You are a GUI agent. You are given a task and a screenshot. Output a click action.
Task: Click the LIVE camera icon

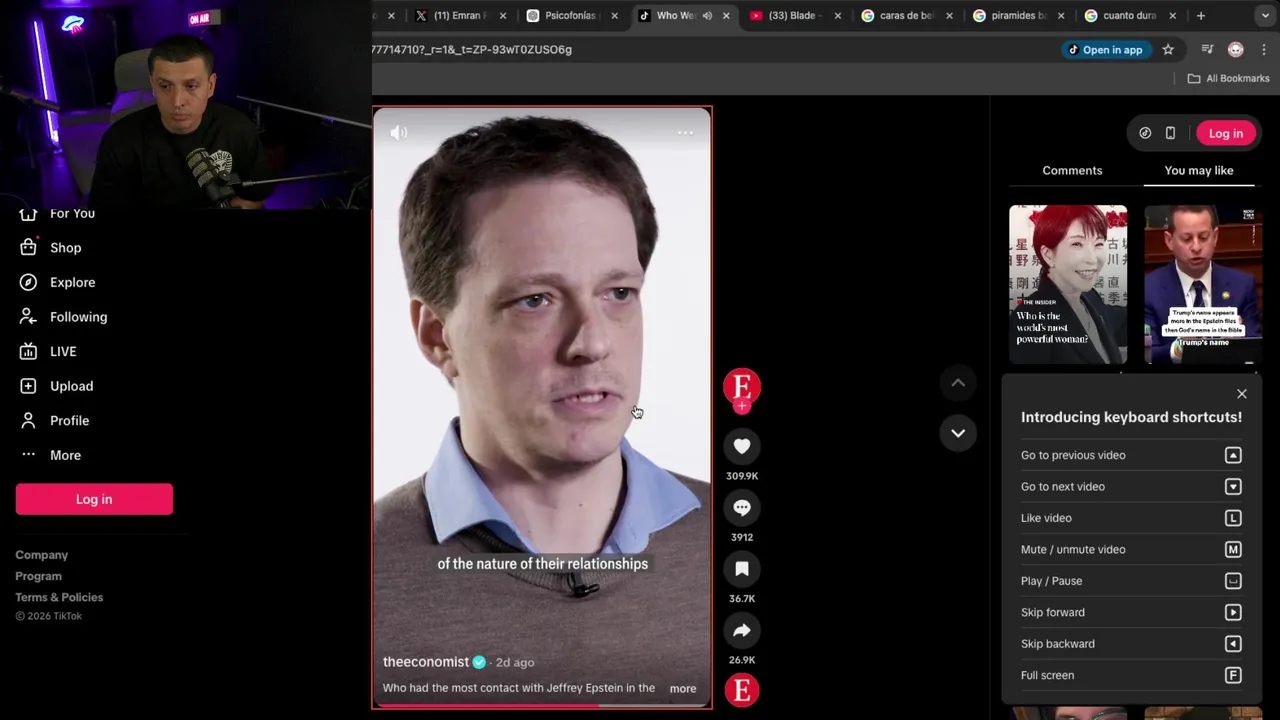(29, 351)
